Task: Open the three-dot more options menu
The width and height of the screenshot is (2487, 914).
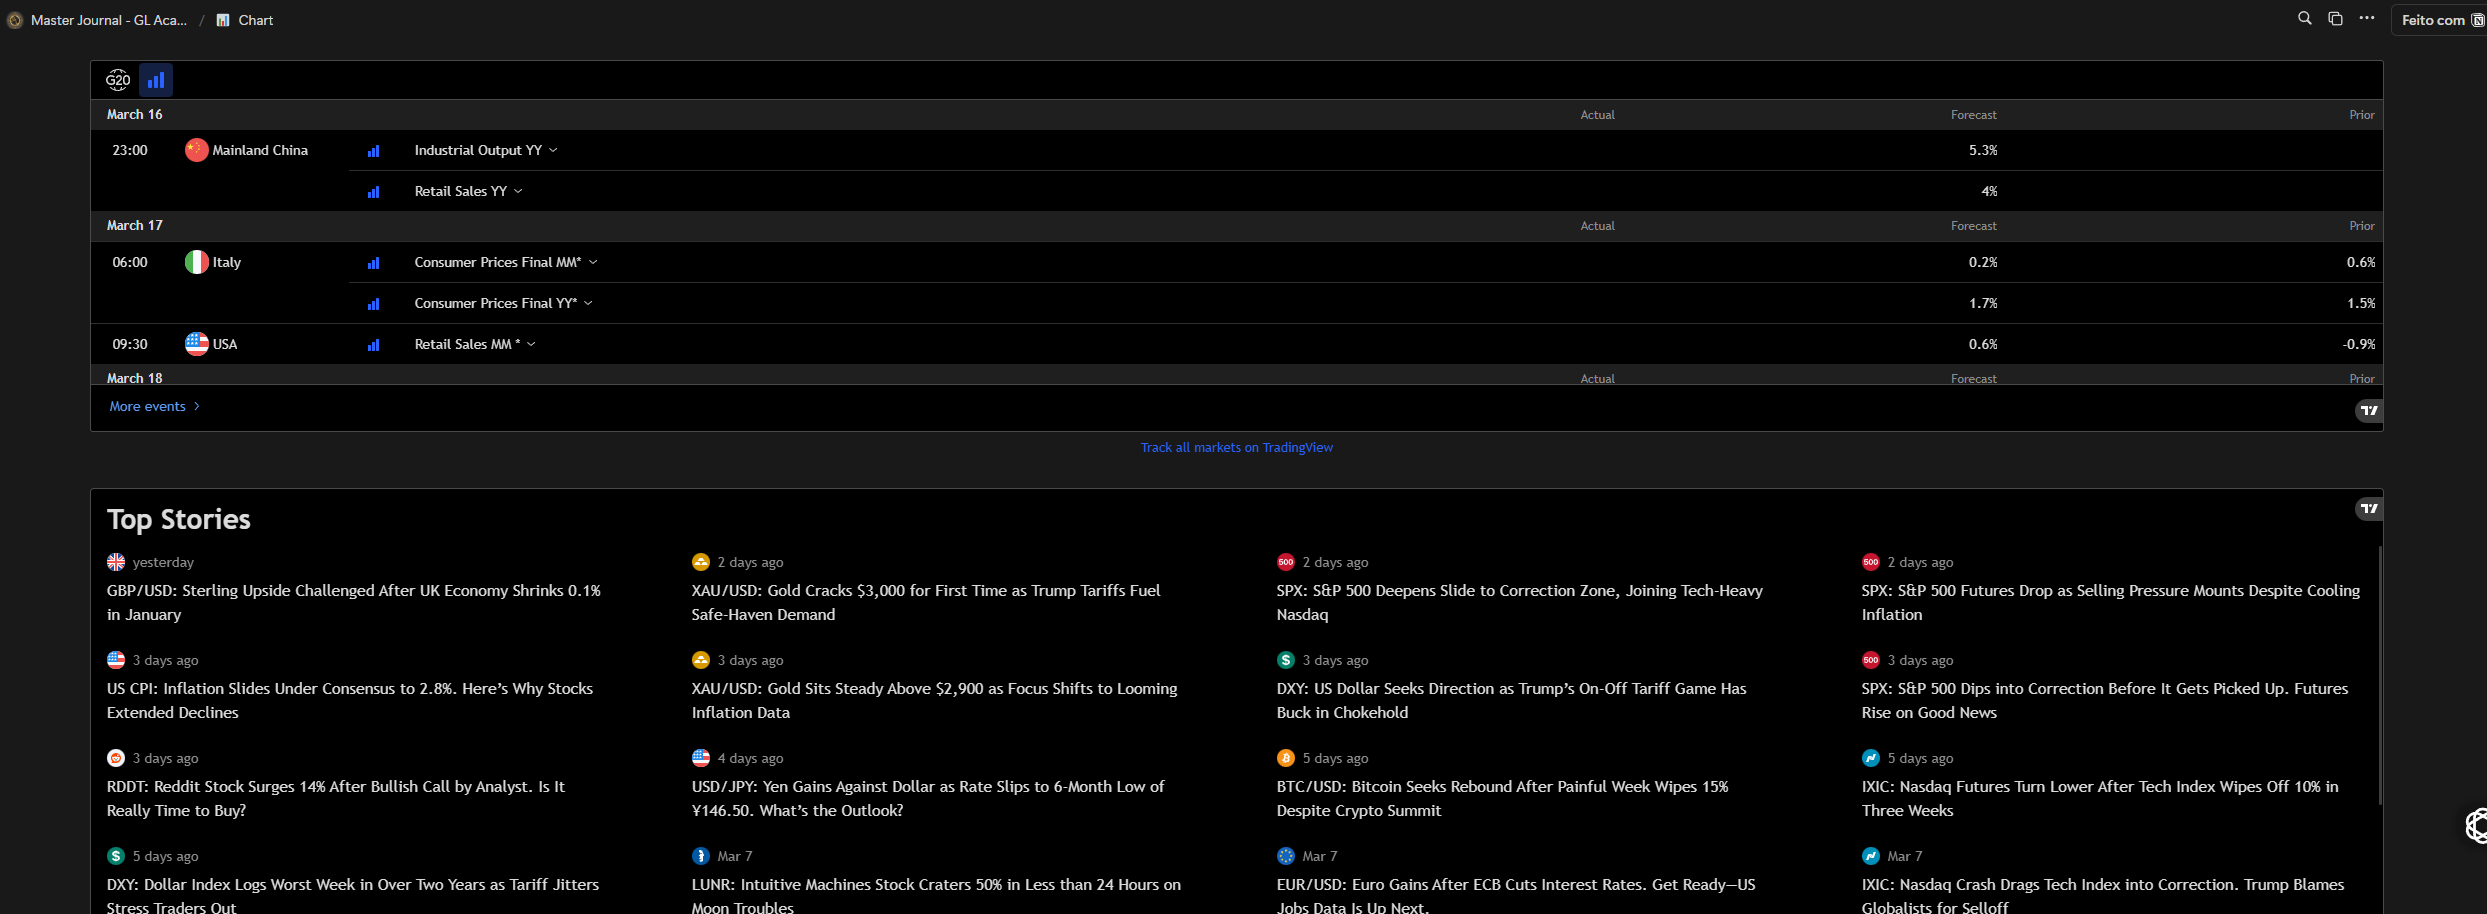Action: (2366, 19)
